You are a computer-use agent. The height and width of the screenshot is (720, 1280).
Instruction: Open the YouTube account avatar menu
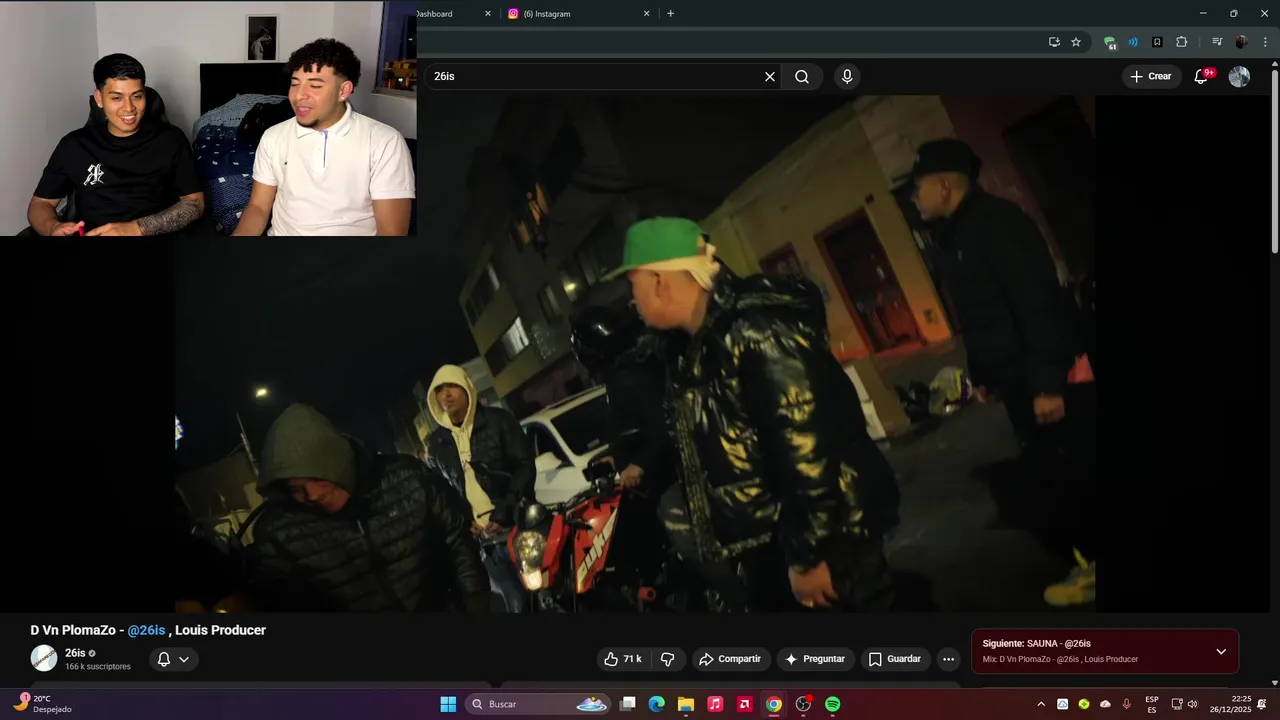click(1239, 77)
